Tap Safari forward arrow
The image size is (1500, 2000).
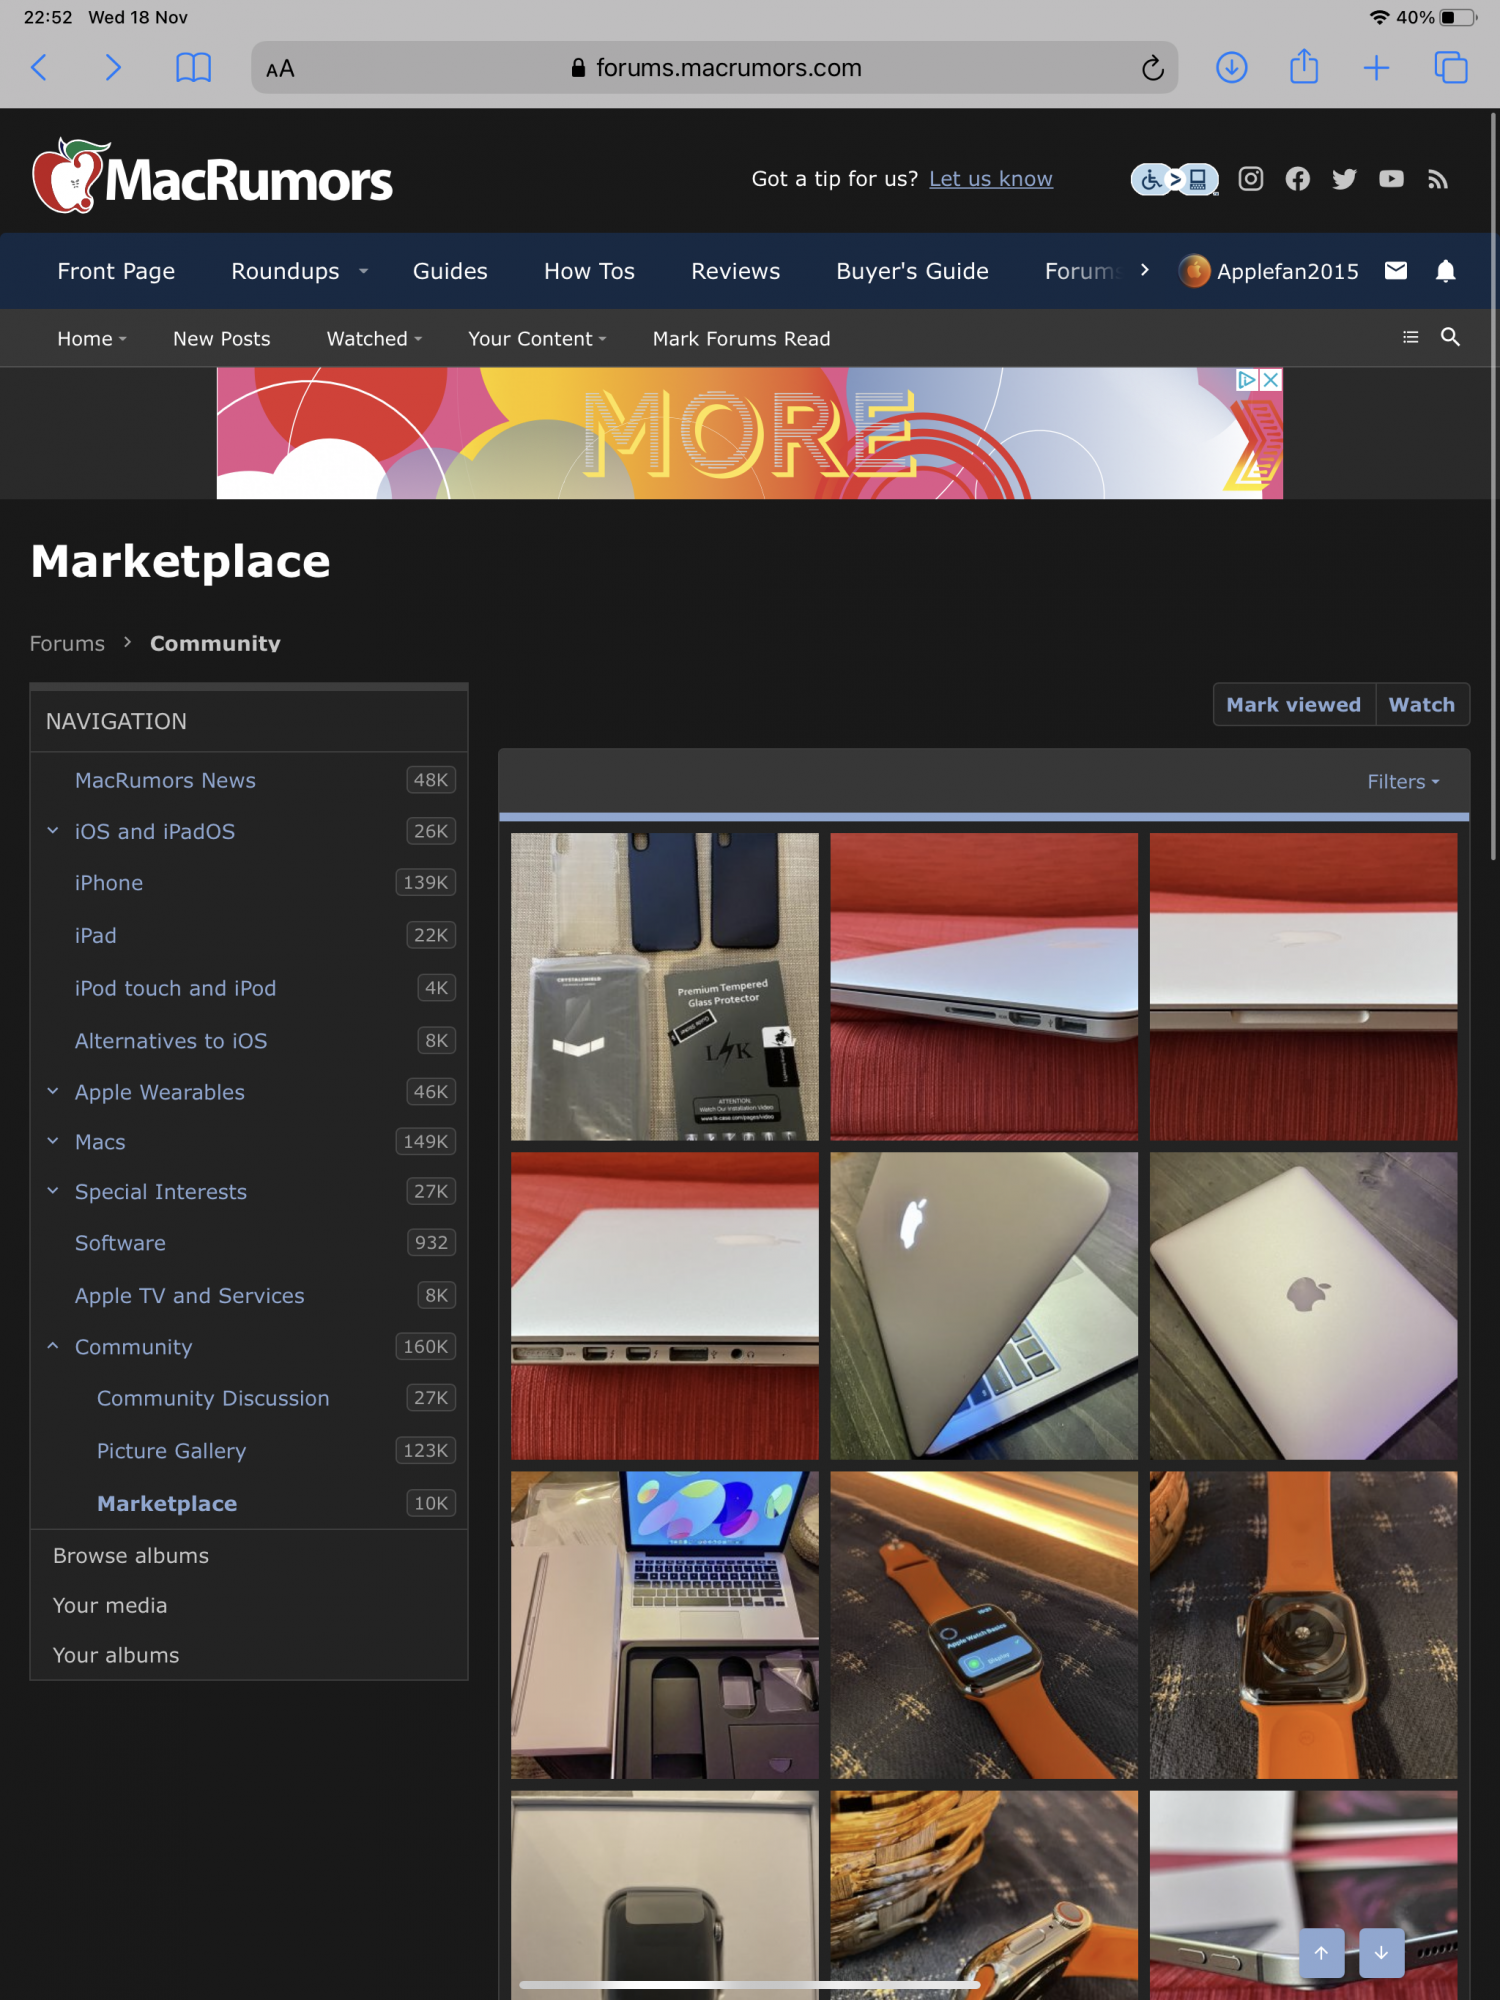(x=113, y=68)
